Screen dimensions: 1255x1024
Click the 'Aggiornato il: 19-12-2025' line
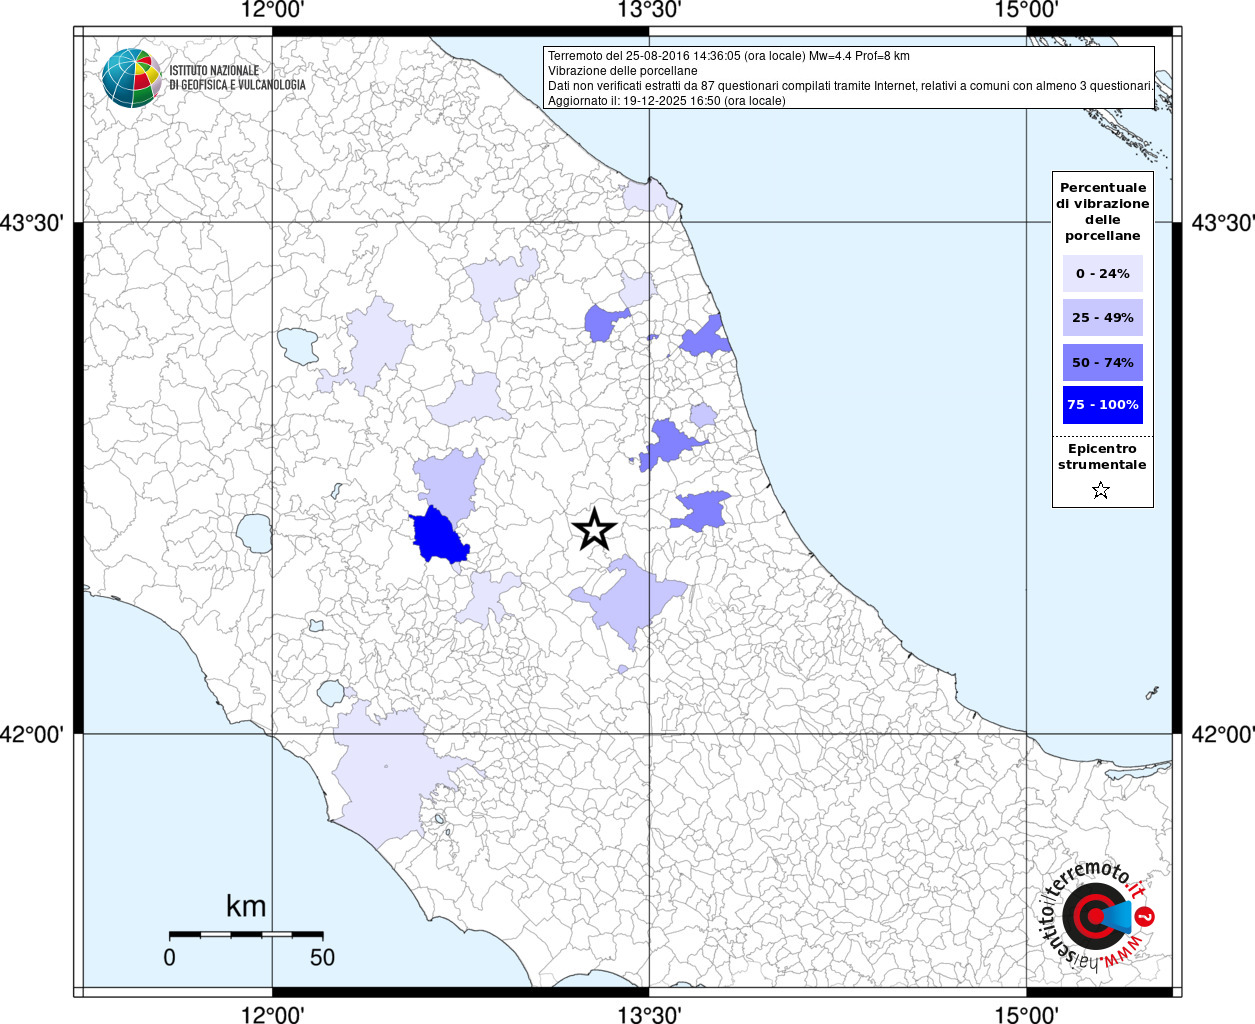666,101
